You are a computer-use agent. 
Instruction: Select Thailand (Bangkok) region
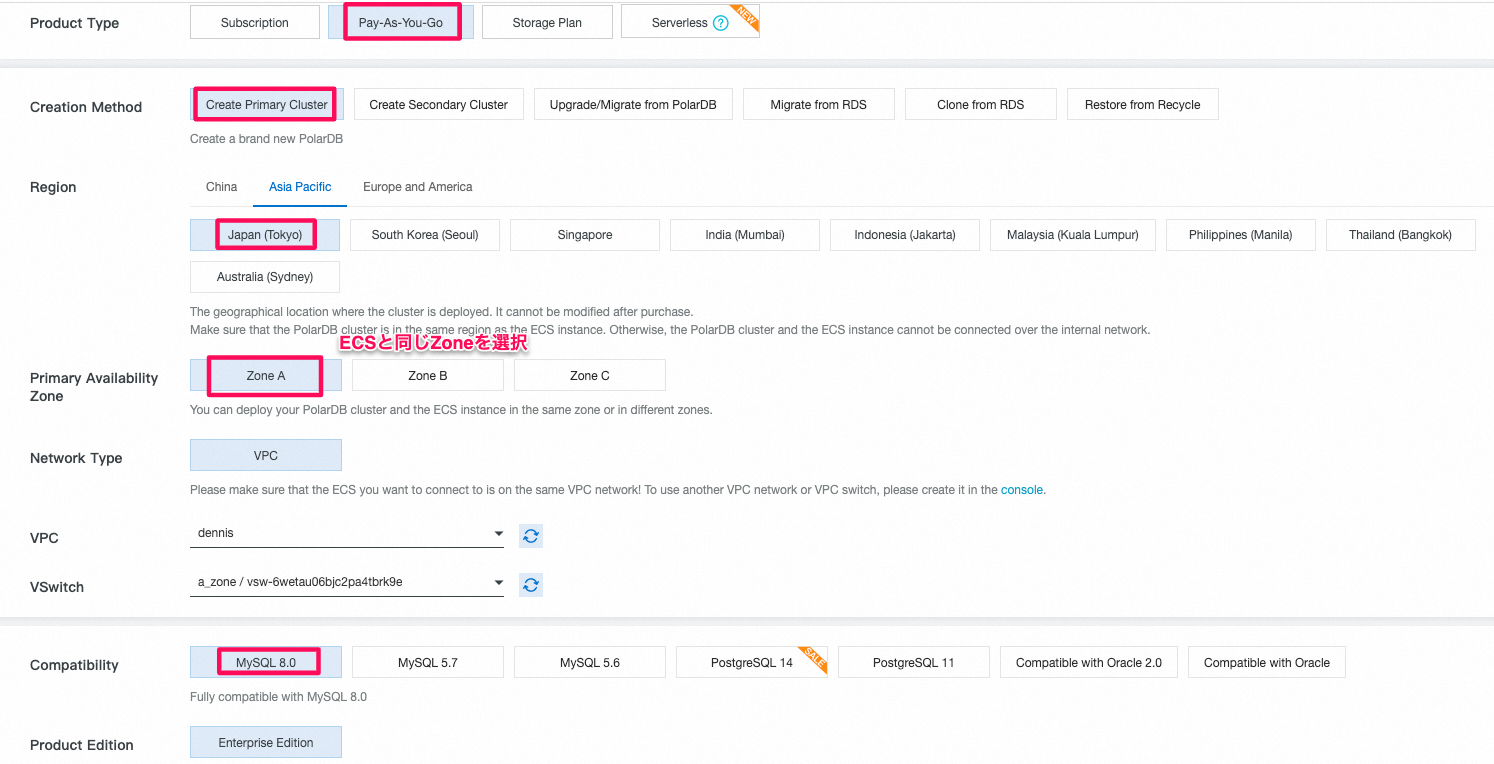(x=1401, y=235)
